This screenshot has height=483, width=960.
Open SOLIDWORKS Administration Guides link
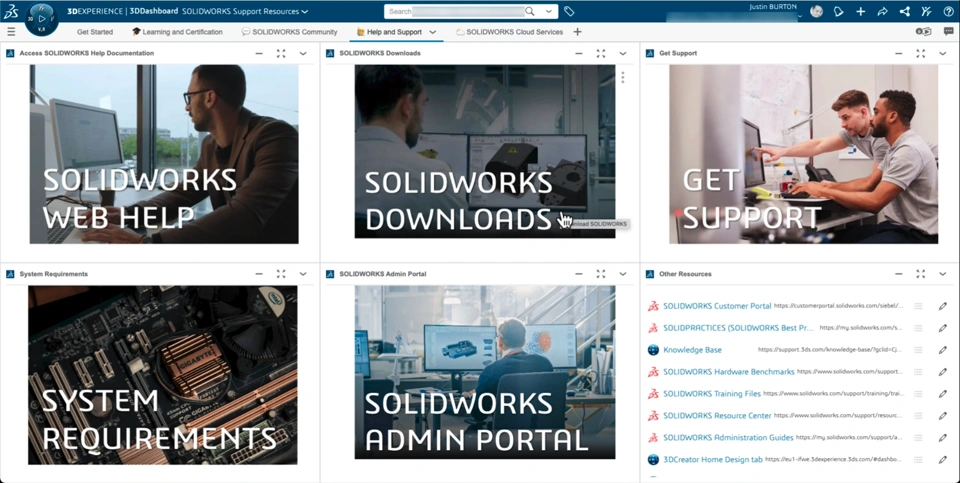(x=728, y=438)
